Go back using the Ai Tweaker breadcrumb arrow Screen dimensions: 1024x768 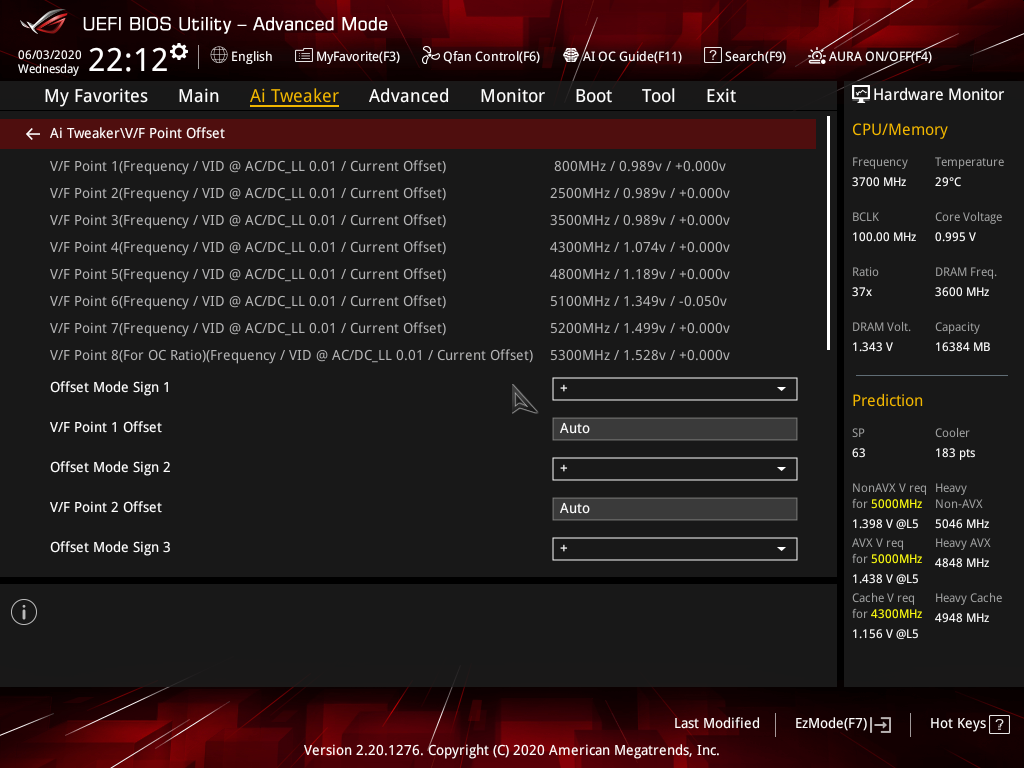pyautogui.click(x=32, y=133)
